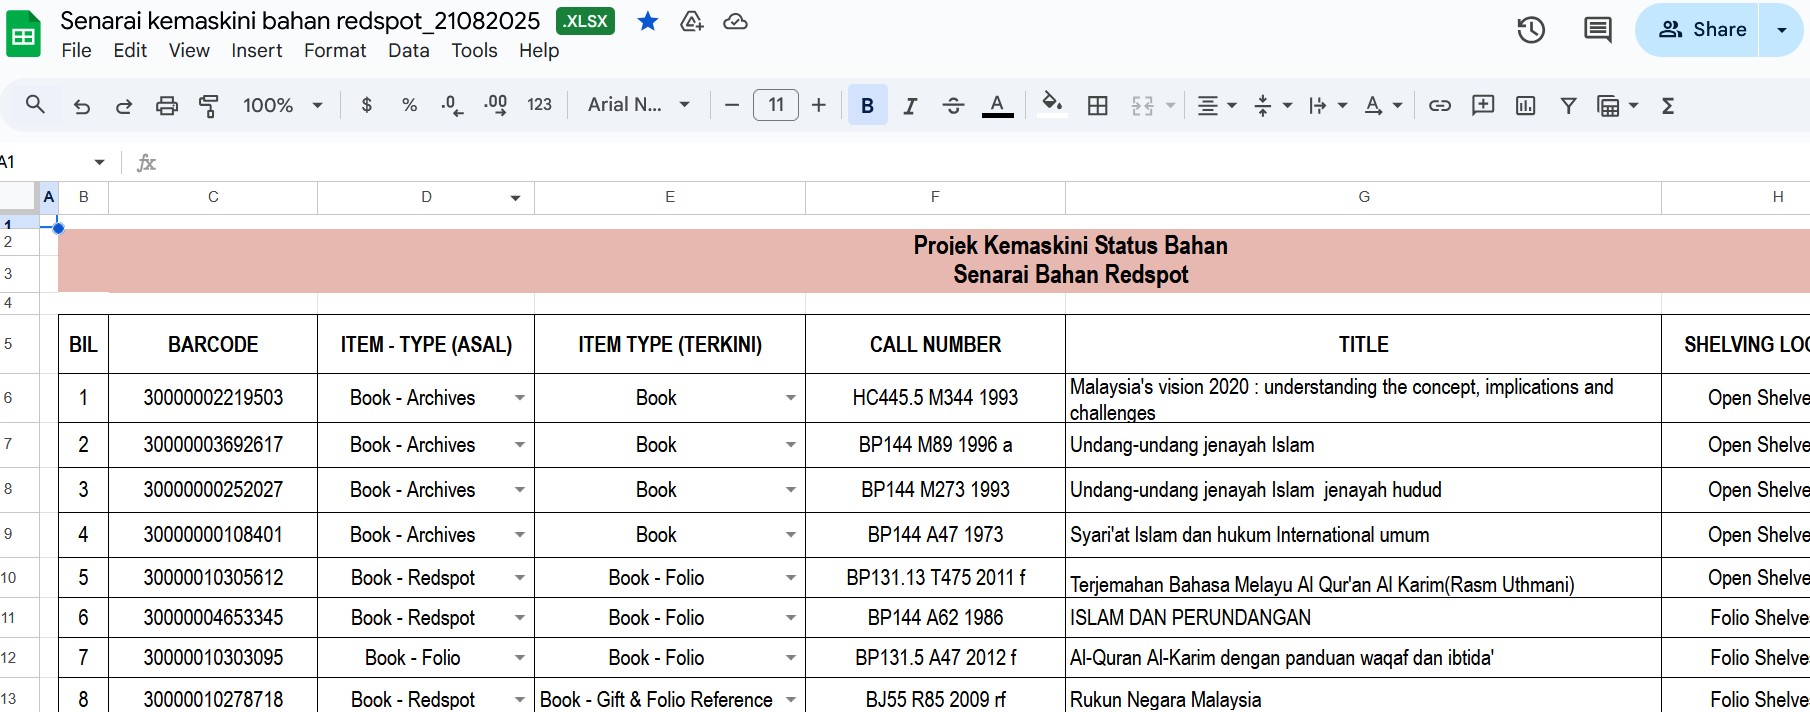
Task: Open the comments panel icon
Action: (1597, 30)
